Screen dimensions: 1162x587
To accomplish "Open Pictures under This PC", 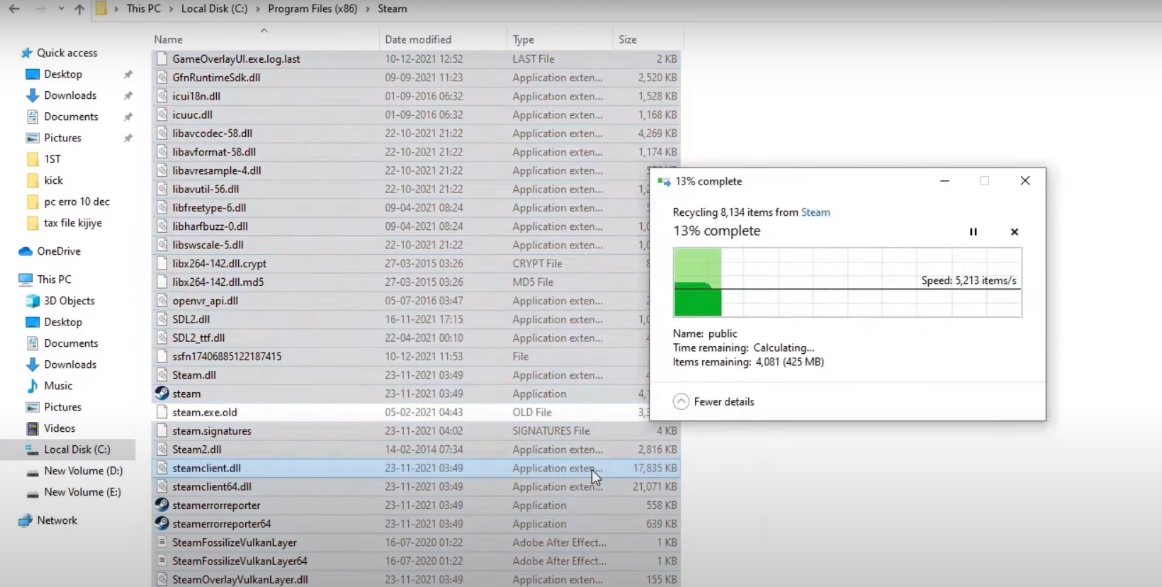I will 62,407.
